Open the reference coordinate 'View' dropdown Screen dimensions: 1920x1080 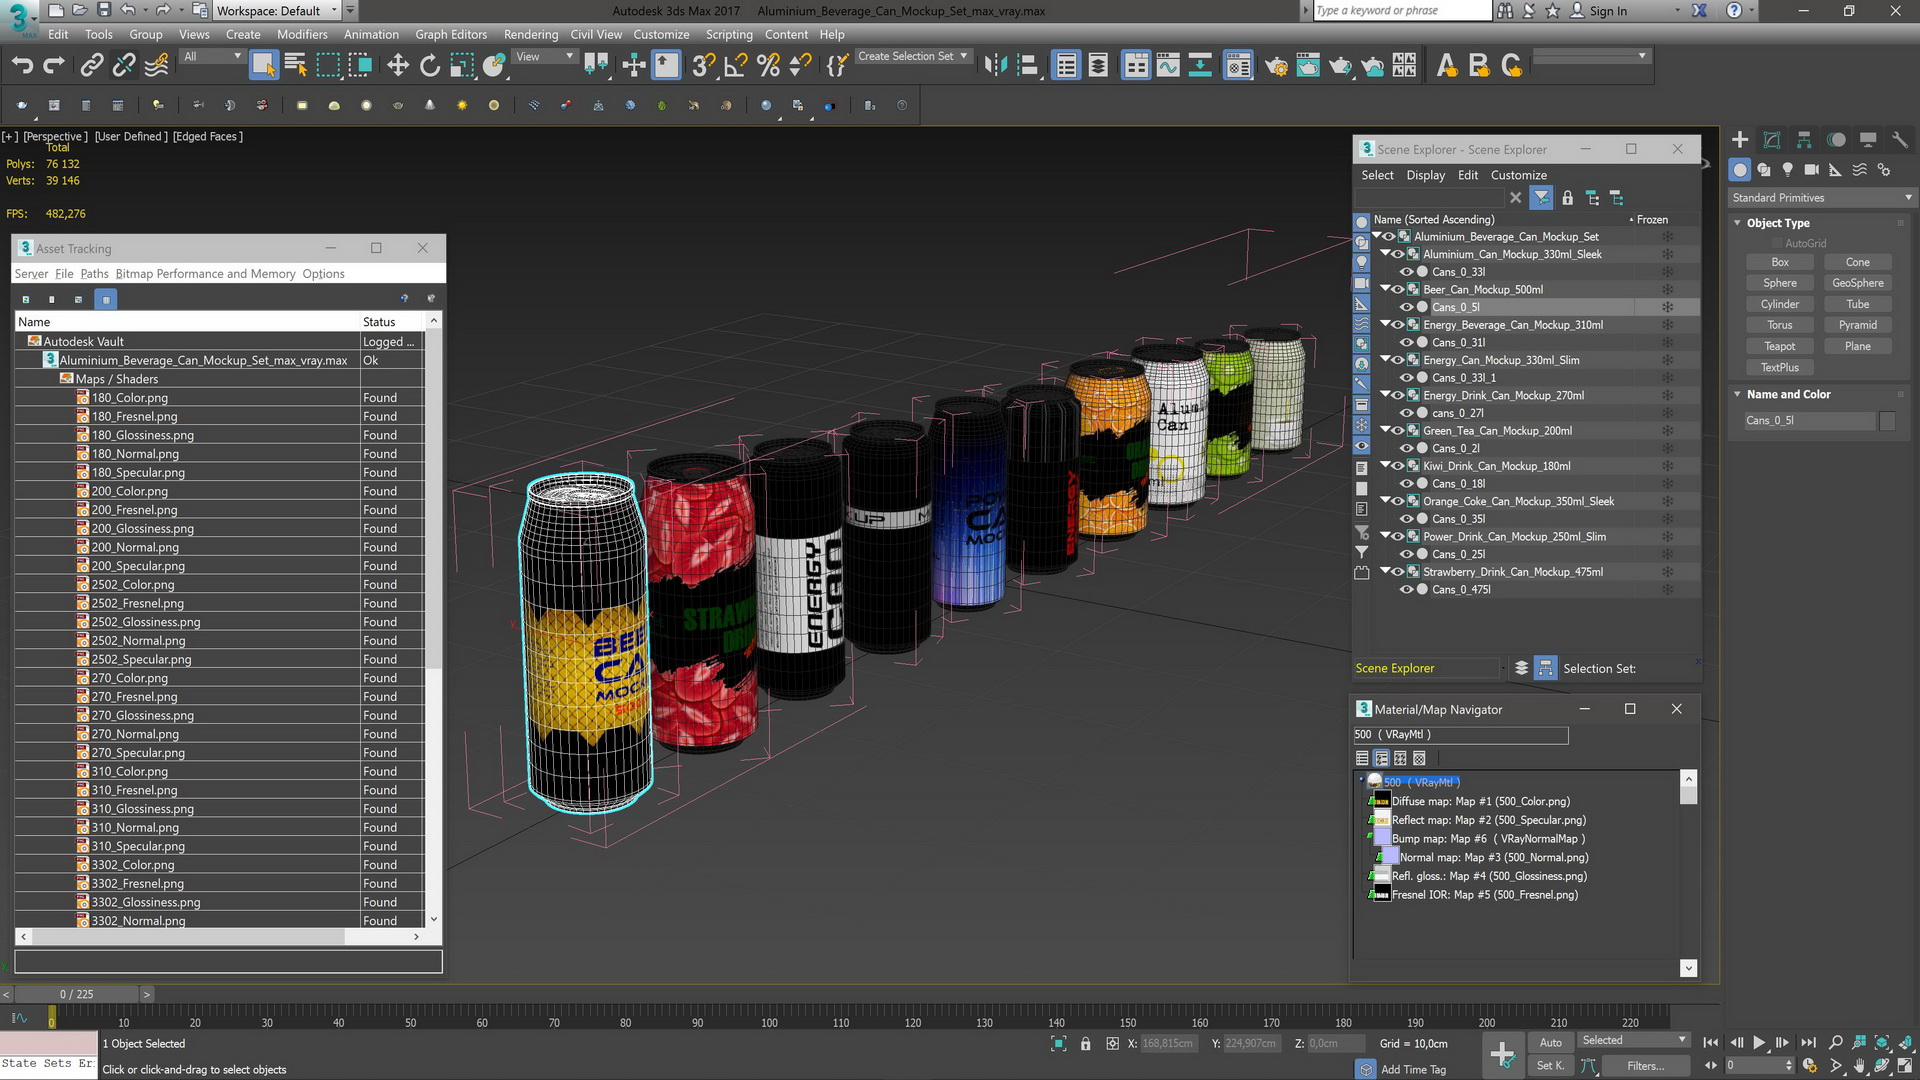tap(544, 57)
